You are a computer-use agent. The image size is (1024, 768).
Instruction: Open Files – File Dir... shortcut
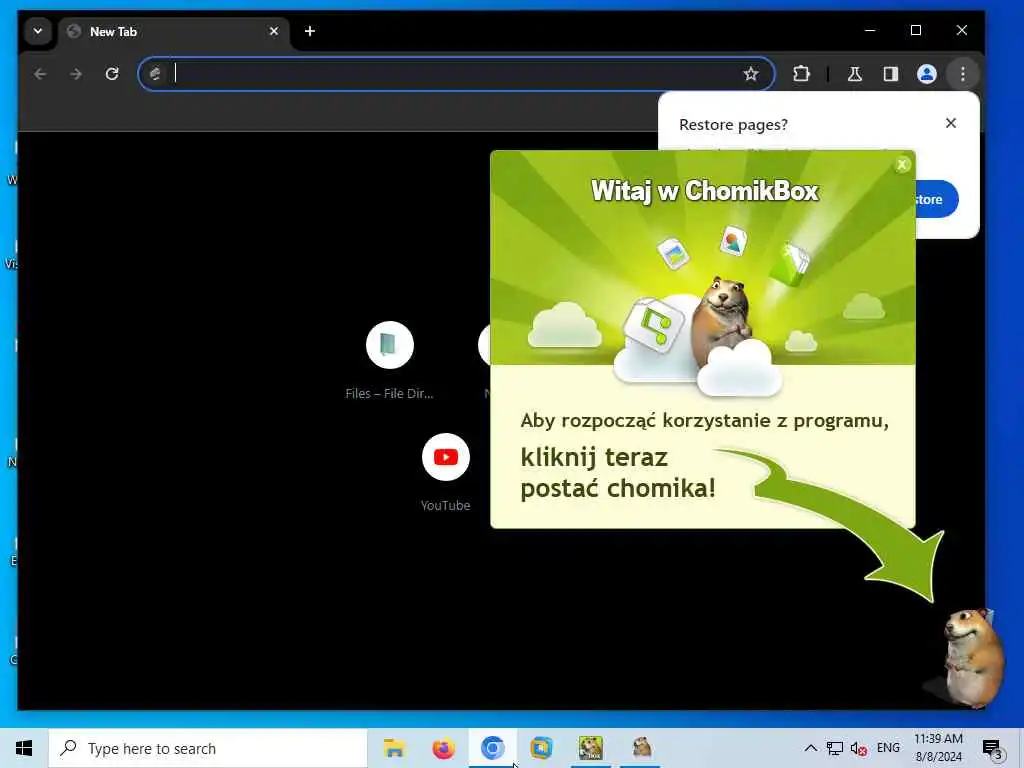point(389,359)
